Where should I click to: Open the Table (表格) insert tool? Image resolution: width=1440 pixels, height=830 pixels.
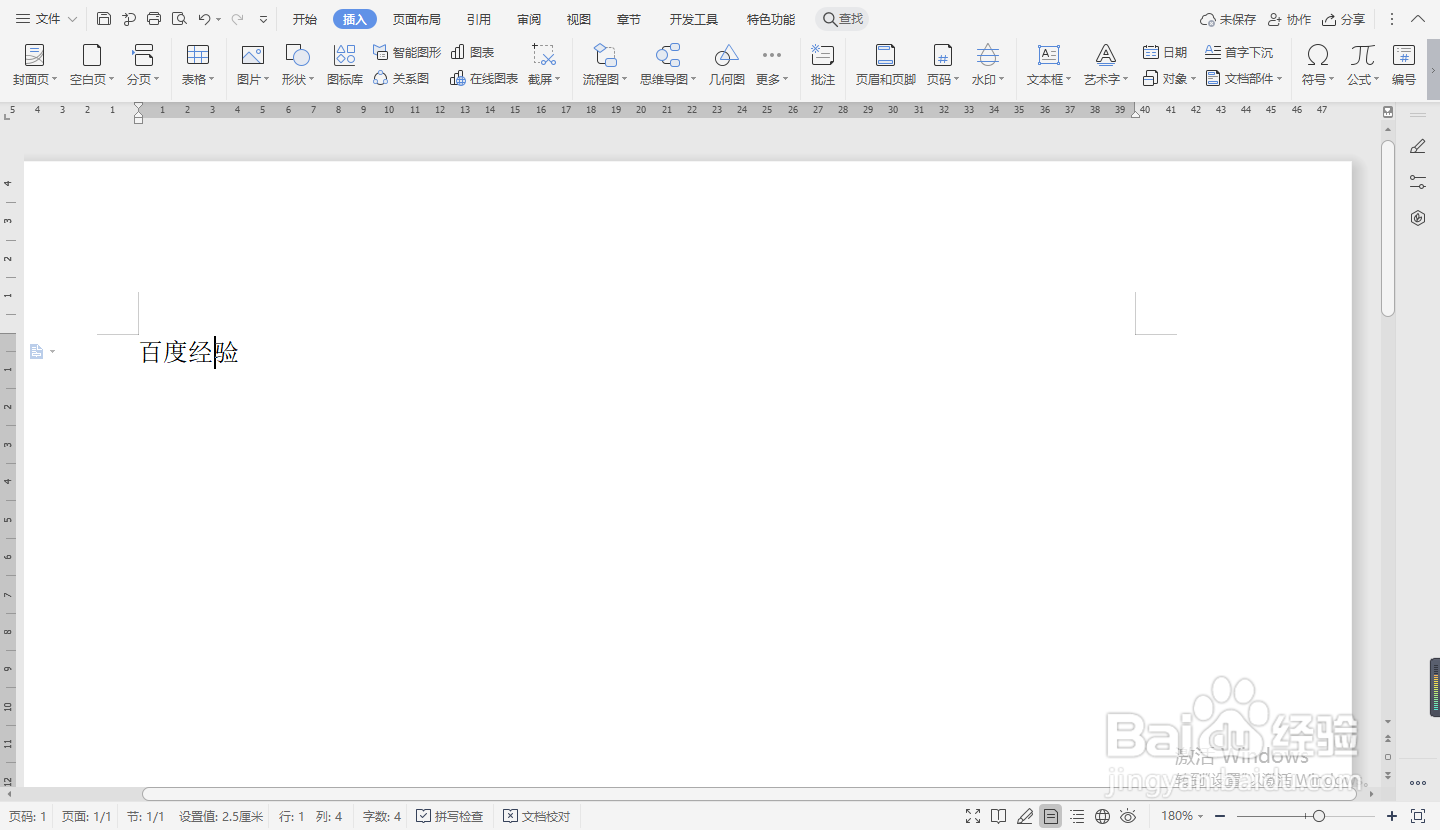[x=198, y=65]
